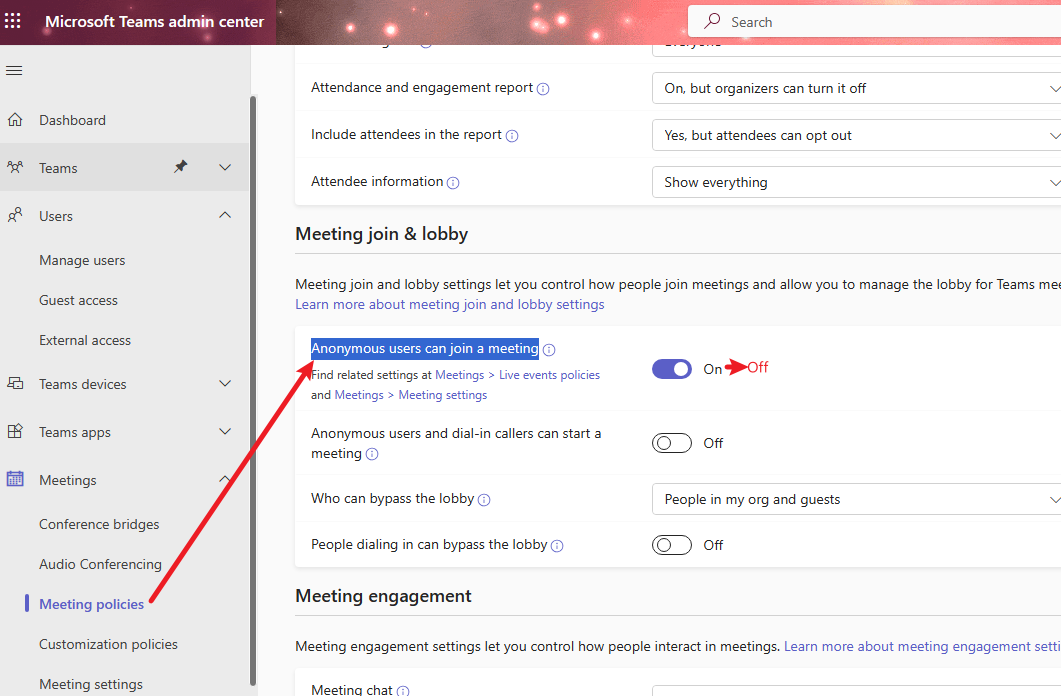Follow Meetings link before Meeting settings

[359, 395]
